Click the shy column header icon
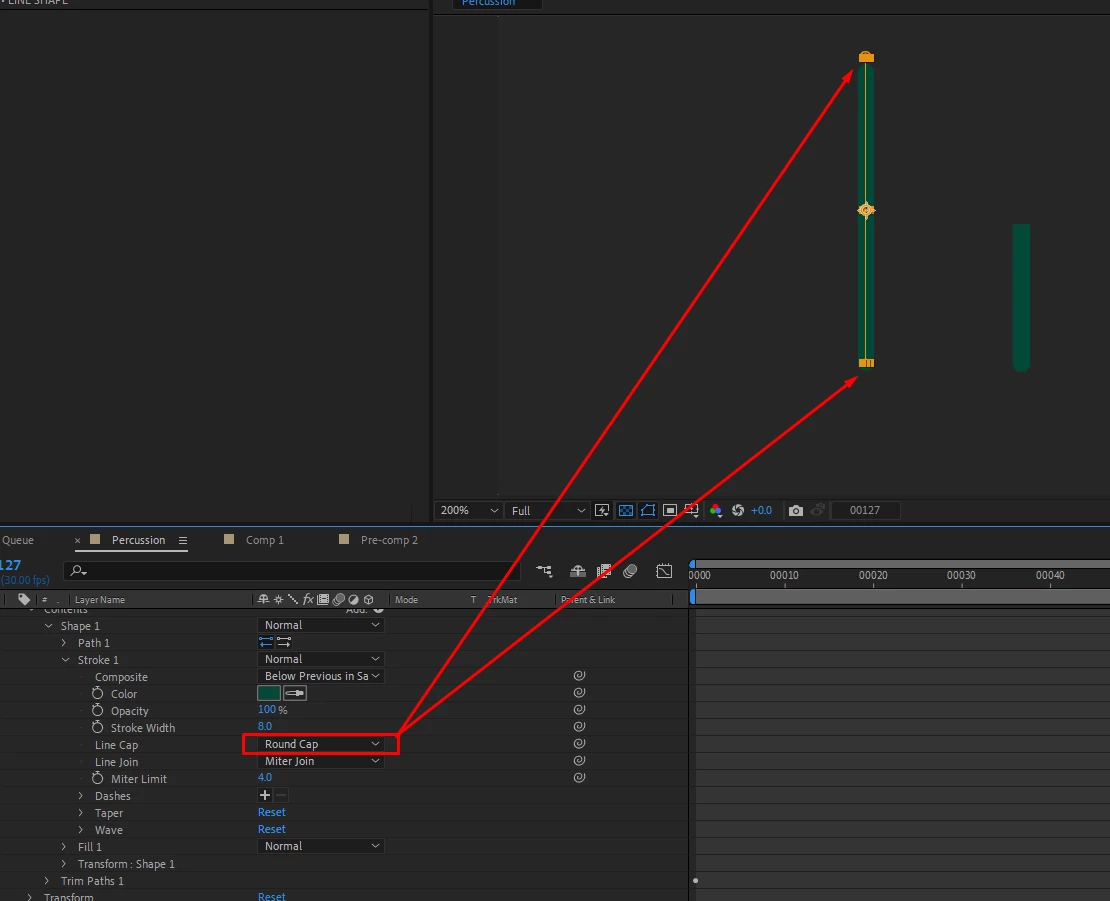This screenshot has height=901, width=1110. tap(263, 599)
